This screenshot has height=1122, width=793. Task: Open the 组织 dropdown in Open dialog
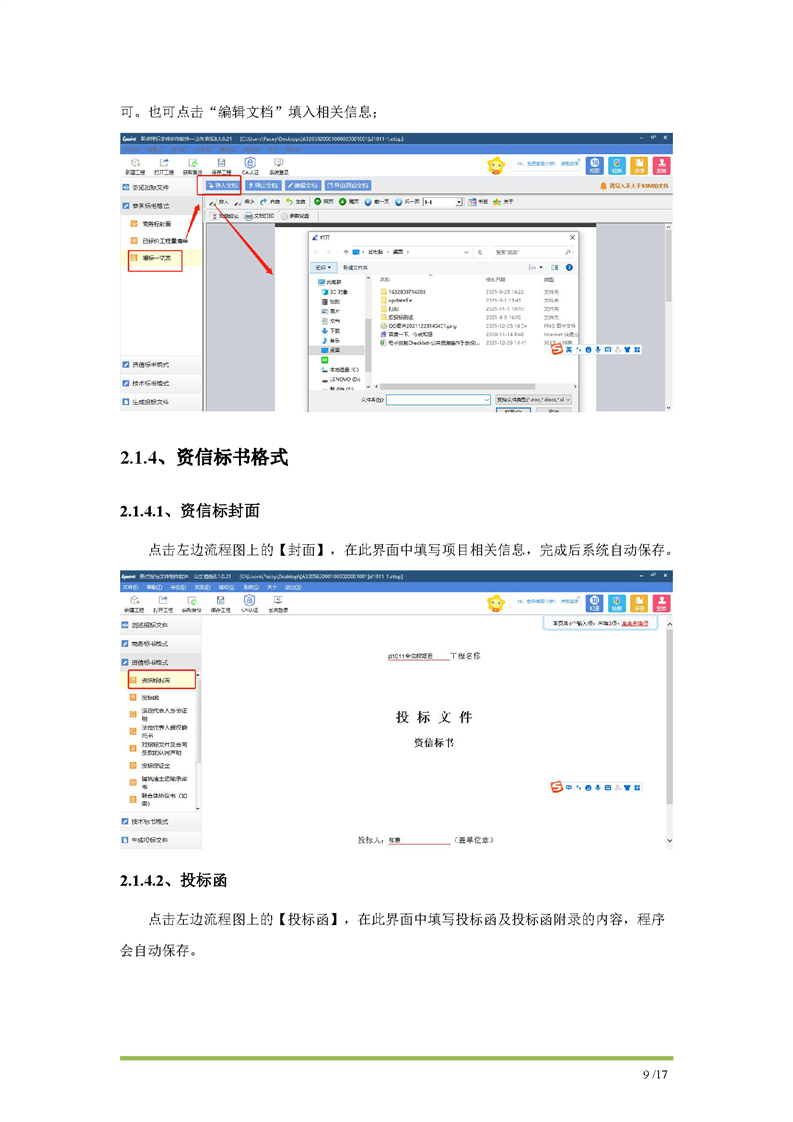pyautogui.click(x=324, y=267)
